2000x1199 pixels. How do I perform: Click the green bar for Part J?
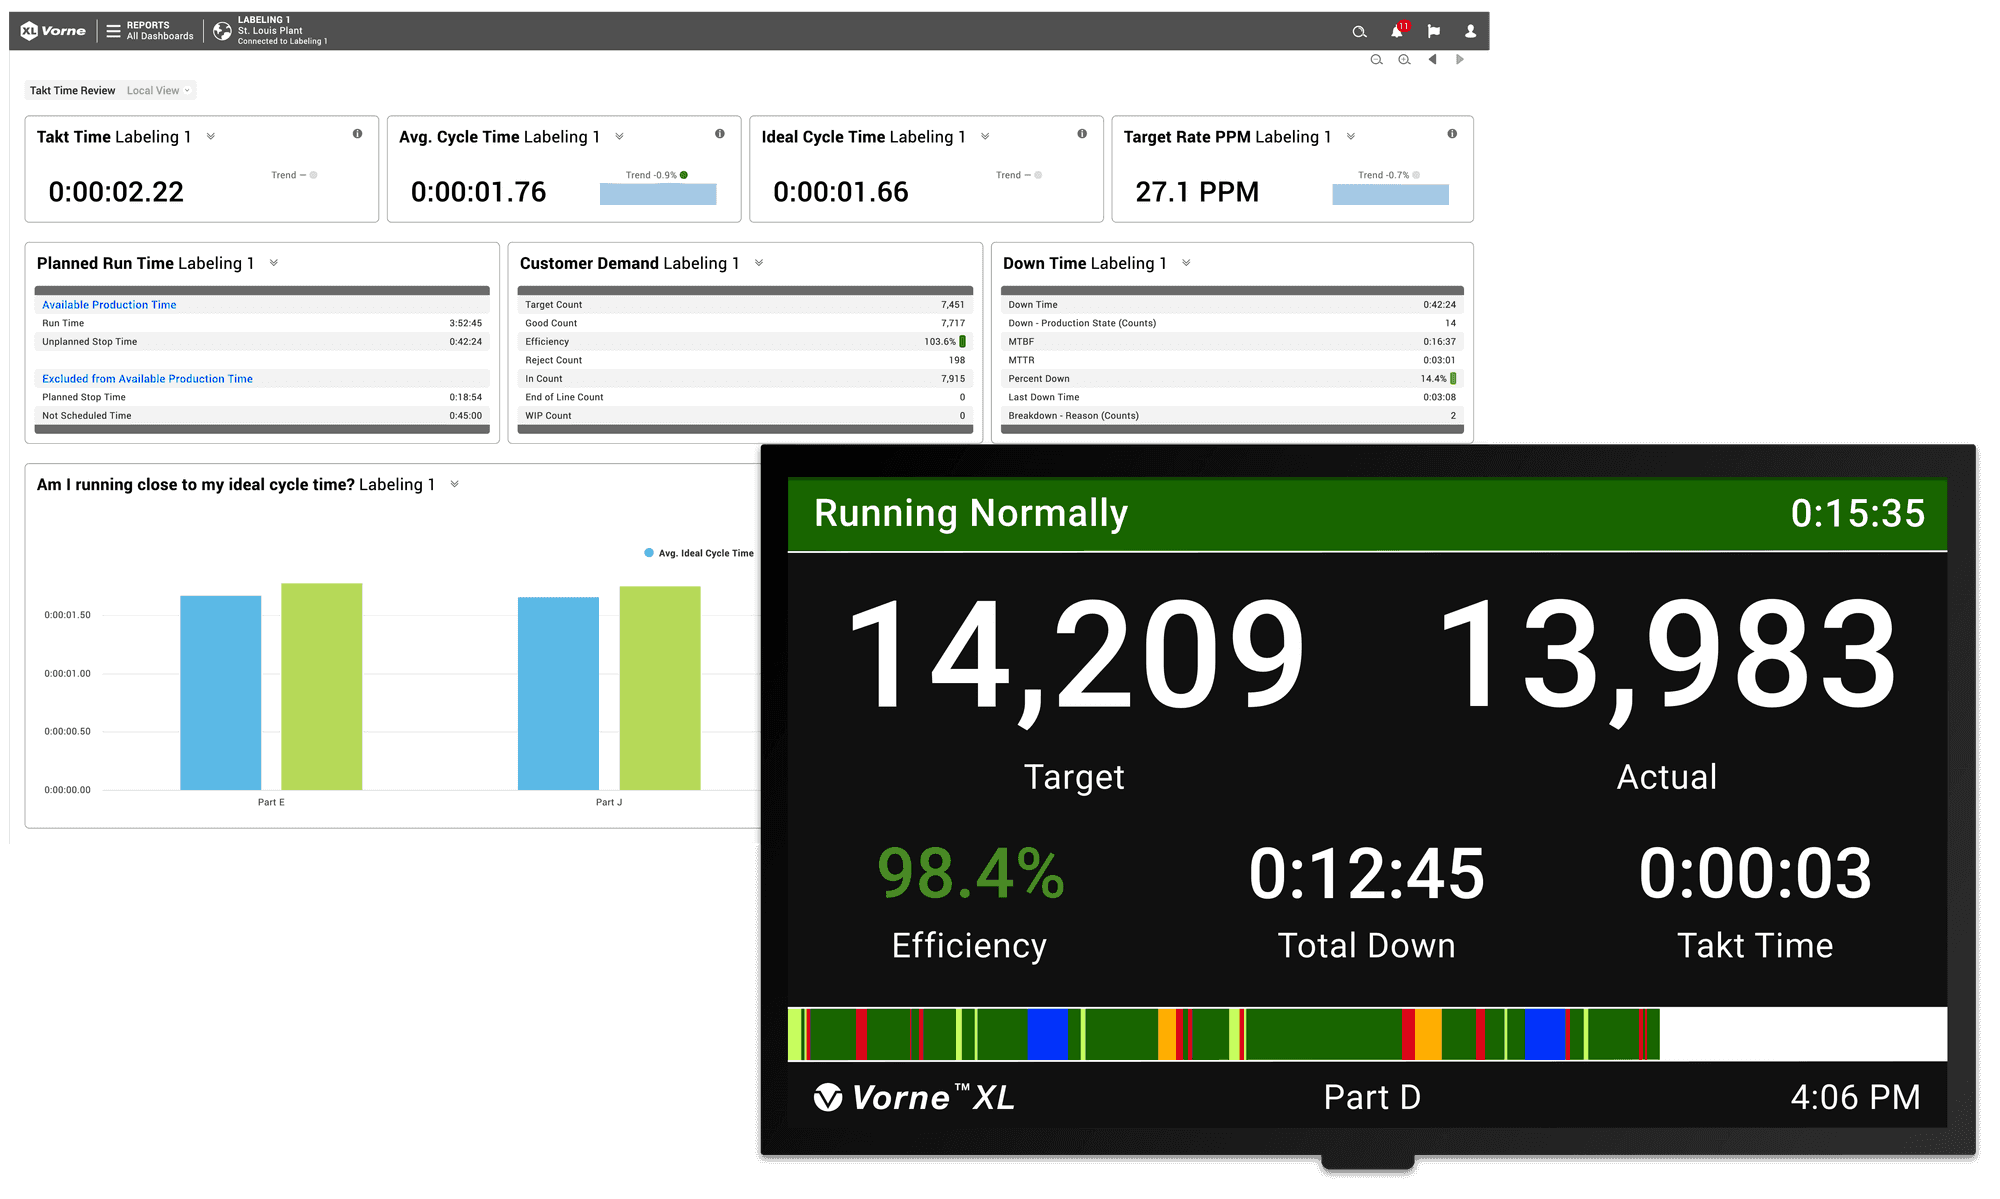click(659, 688)
